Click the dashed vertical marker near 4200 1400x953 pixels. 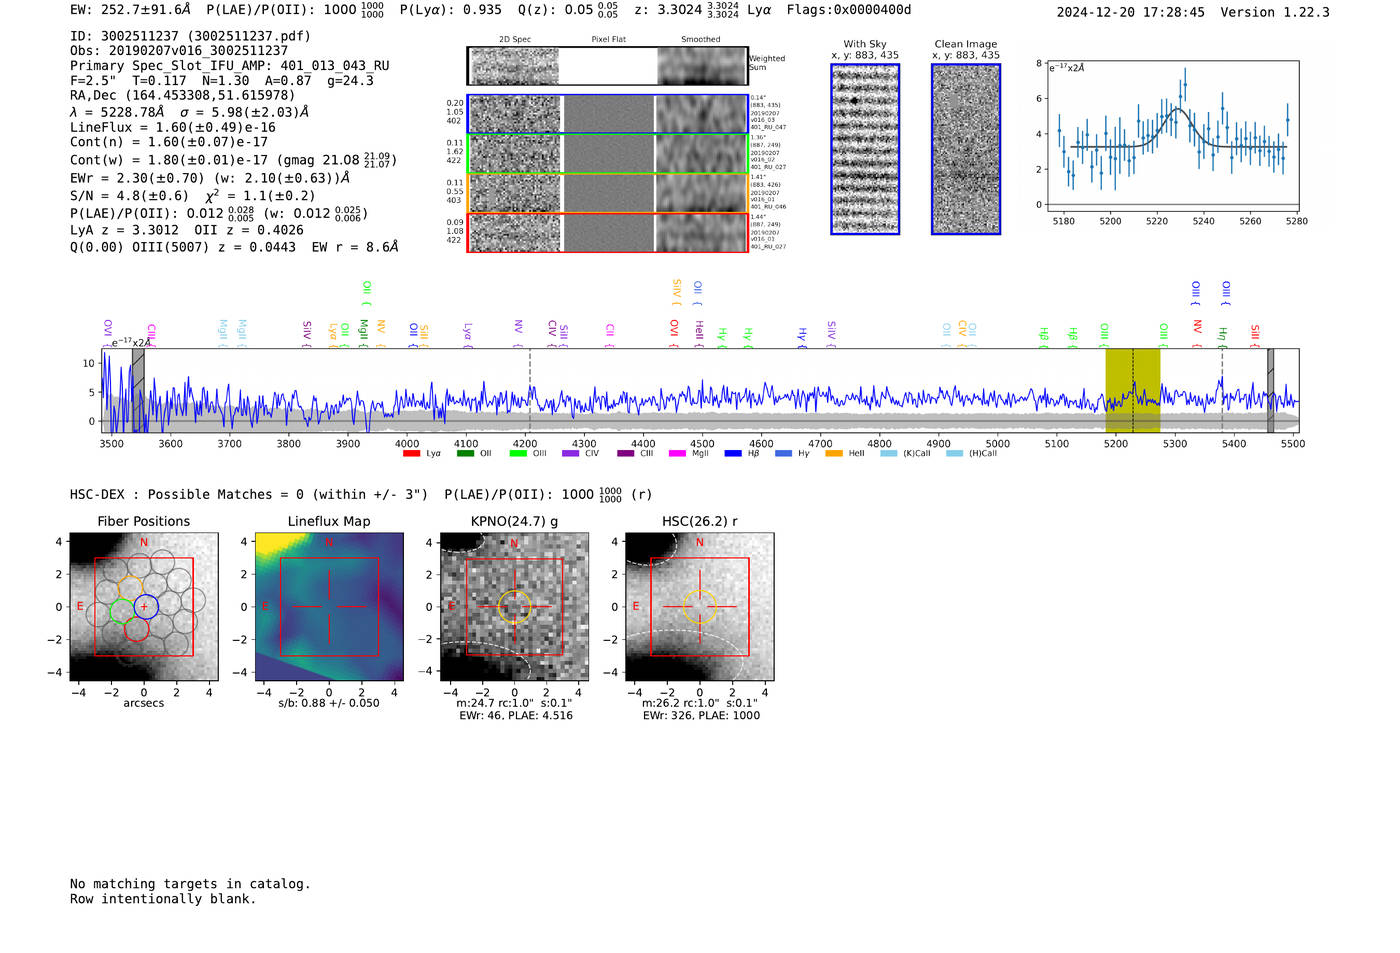coord(530,391)
